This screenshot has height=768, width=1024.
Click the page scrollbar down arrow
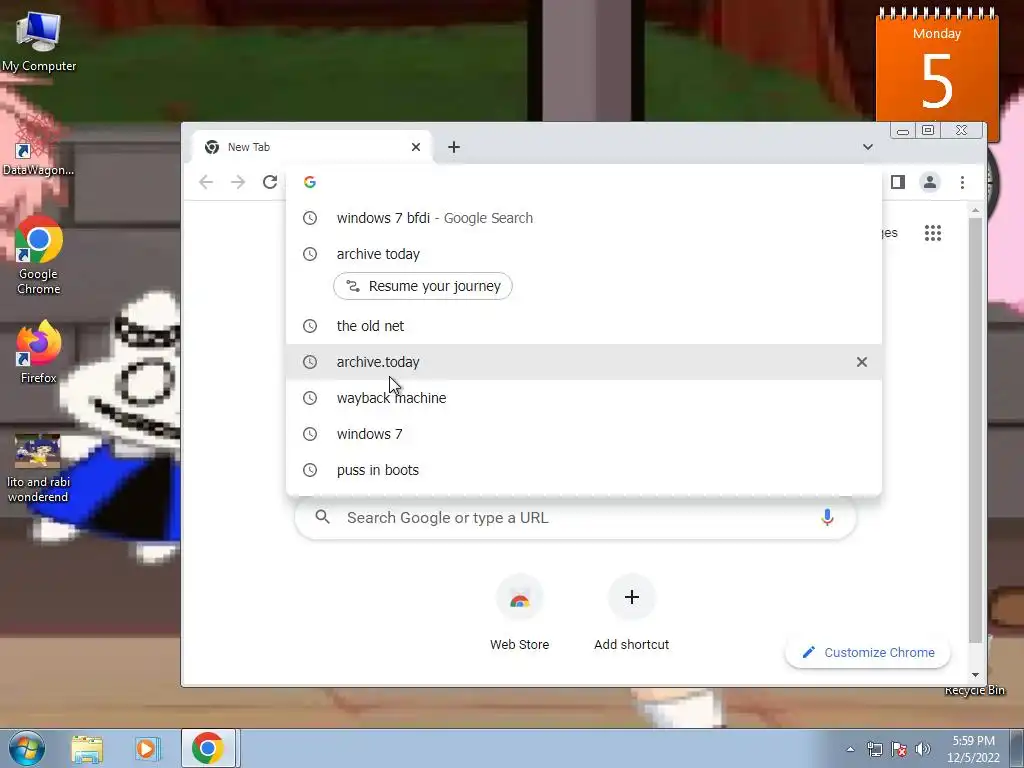click(976, 675)
